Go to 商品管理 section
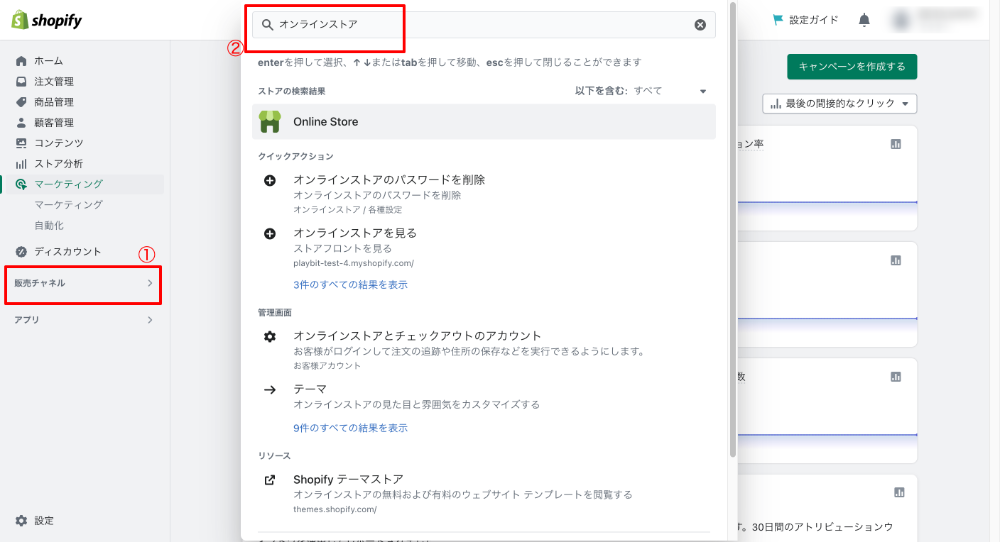The height and width of the screenshot is (542, 1000). point(54,102)
